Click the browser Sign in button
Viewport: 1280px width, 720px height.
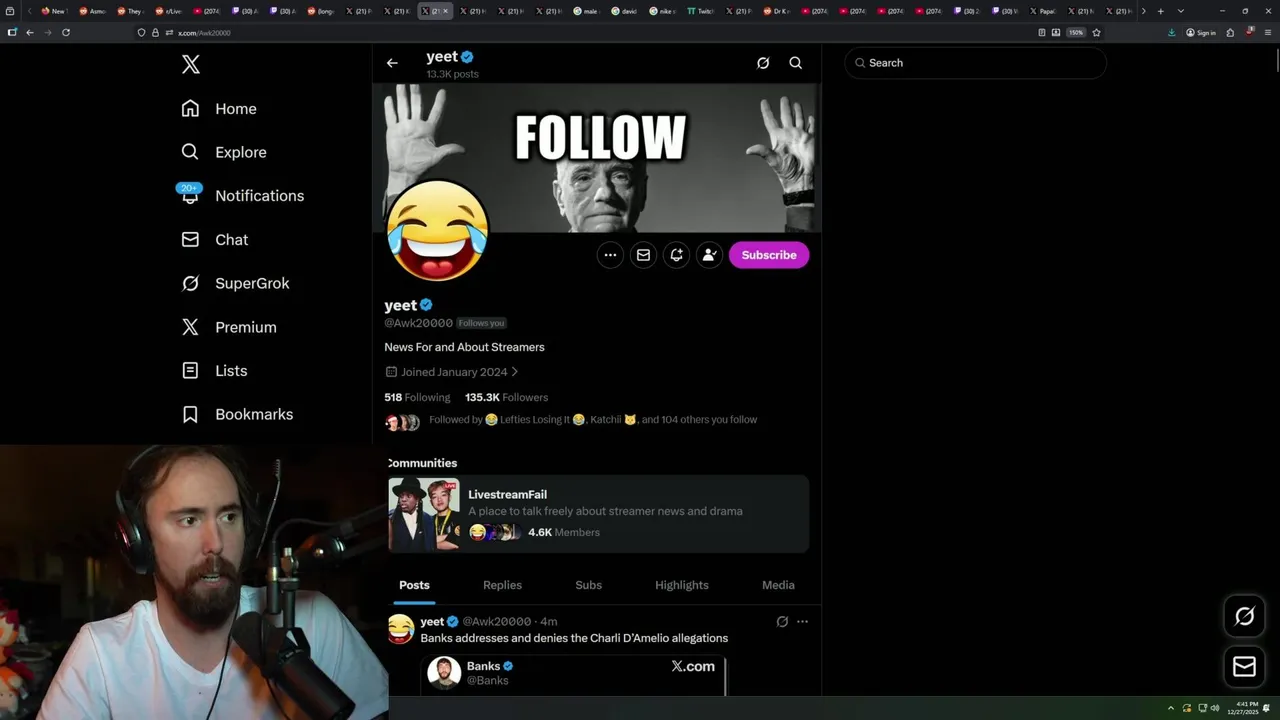1201,32
